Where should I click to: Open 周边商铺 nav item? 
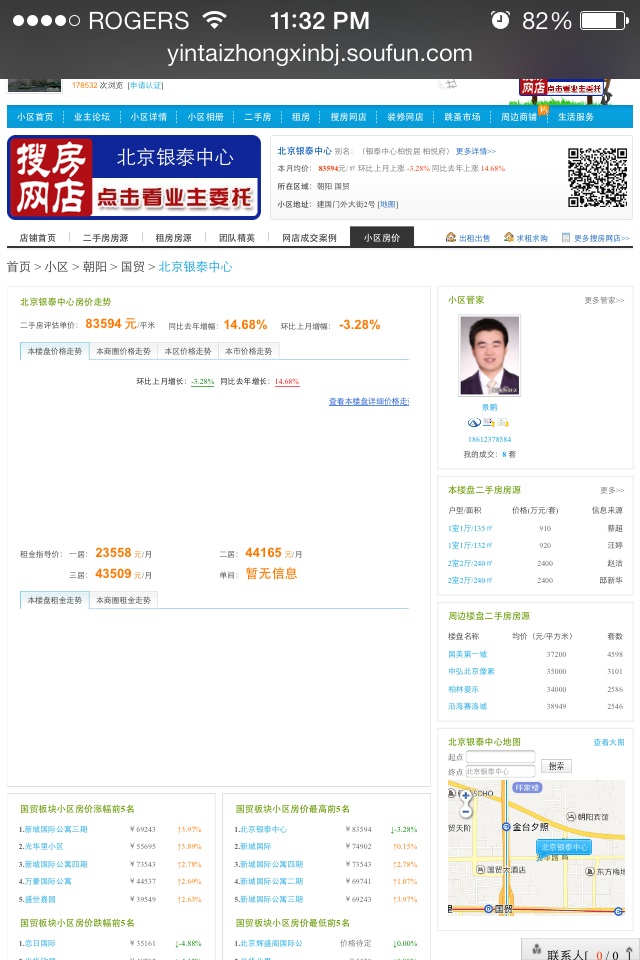pyautogui.click(x=519, y=117)
